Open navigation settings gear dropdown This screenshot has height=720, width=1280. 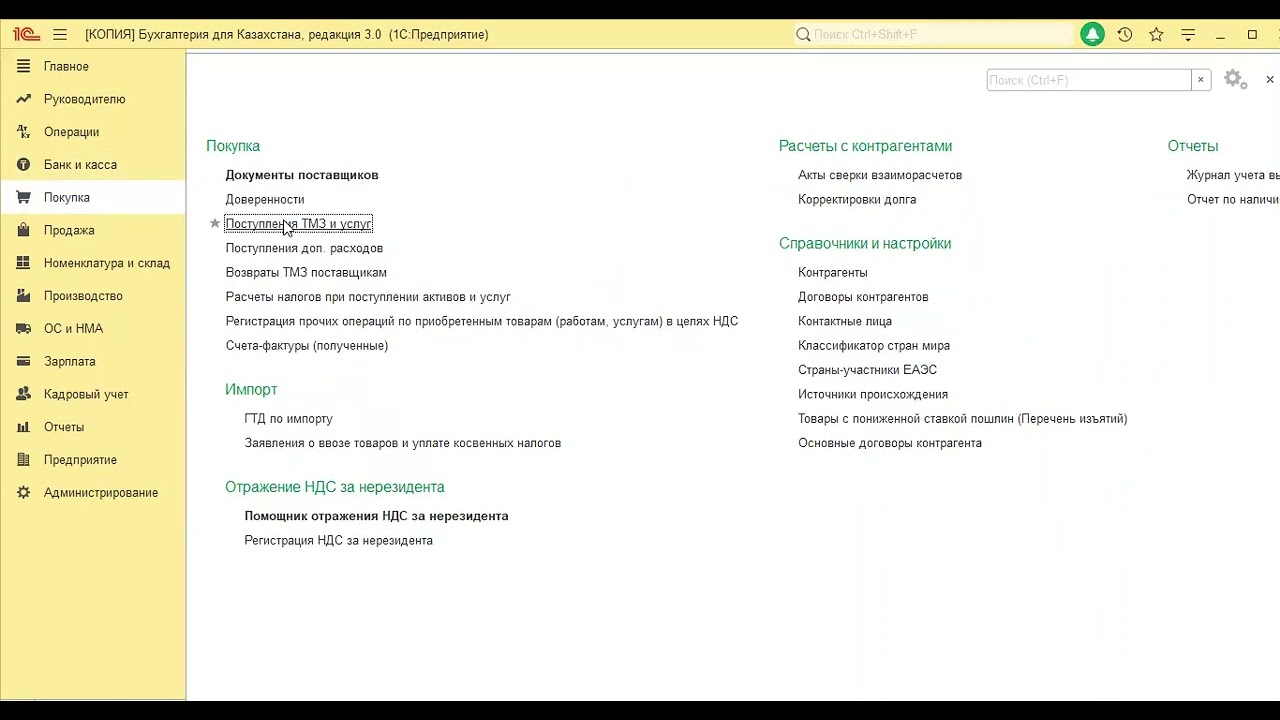pyautogui.click(x=1235, y=80)
